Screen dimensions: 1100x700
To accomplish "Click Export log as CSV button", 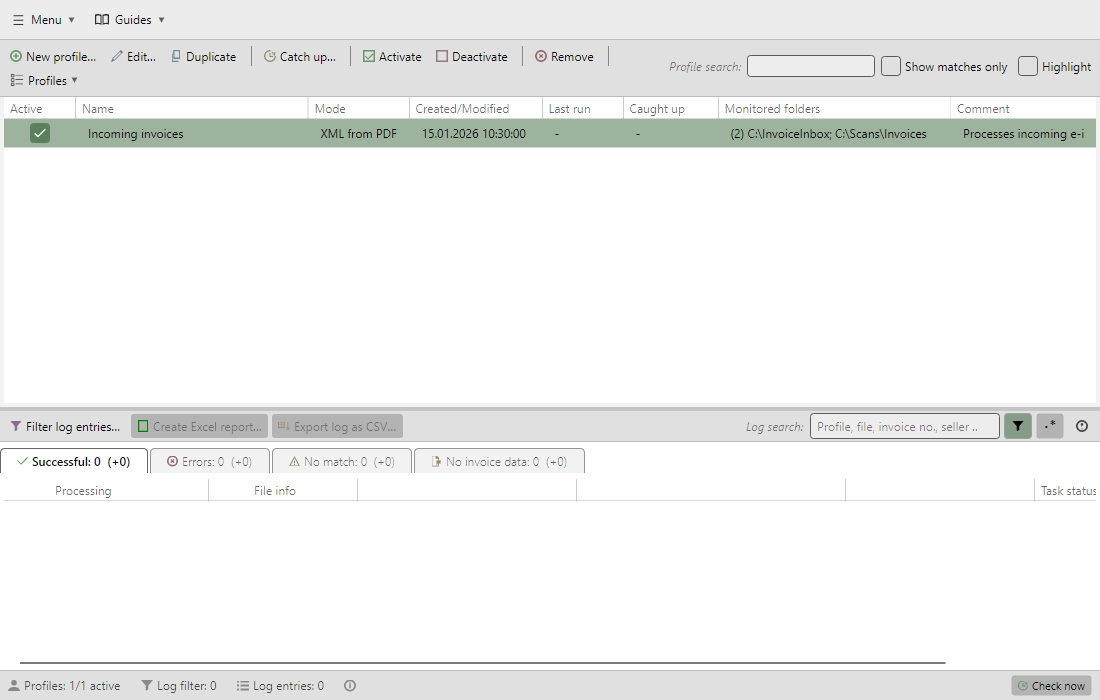I will 337,426.
